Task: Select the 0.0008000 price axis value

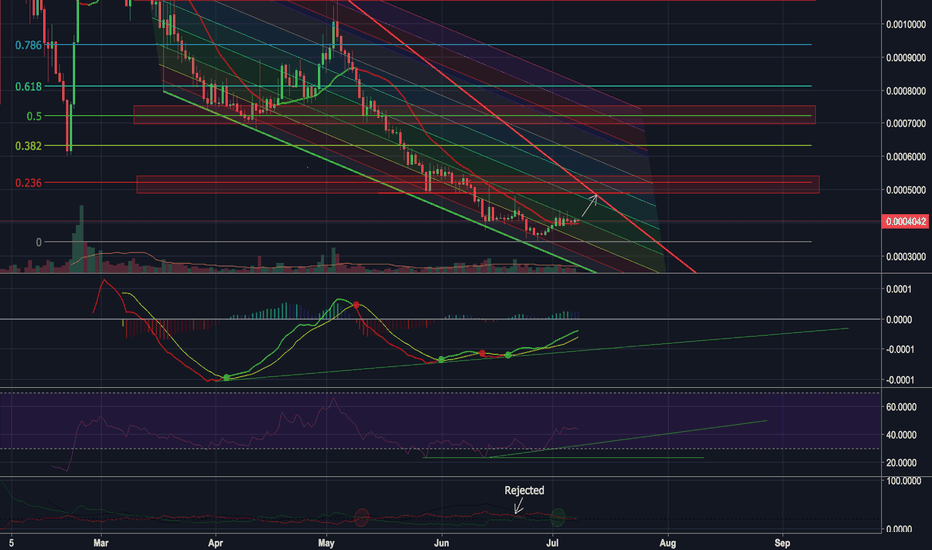Action: click(x=906, y=91)
